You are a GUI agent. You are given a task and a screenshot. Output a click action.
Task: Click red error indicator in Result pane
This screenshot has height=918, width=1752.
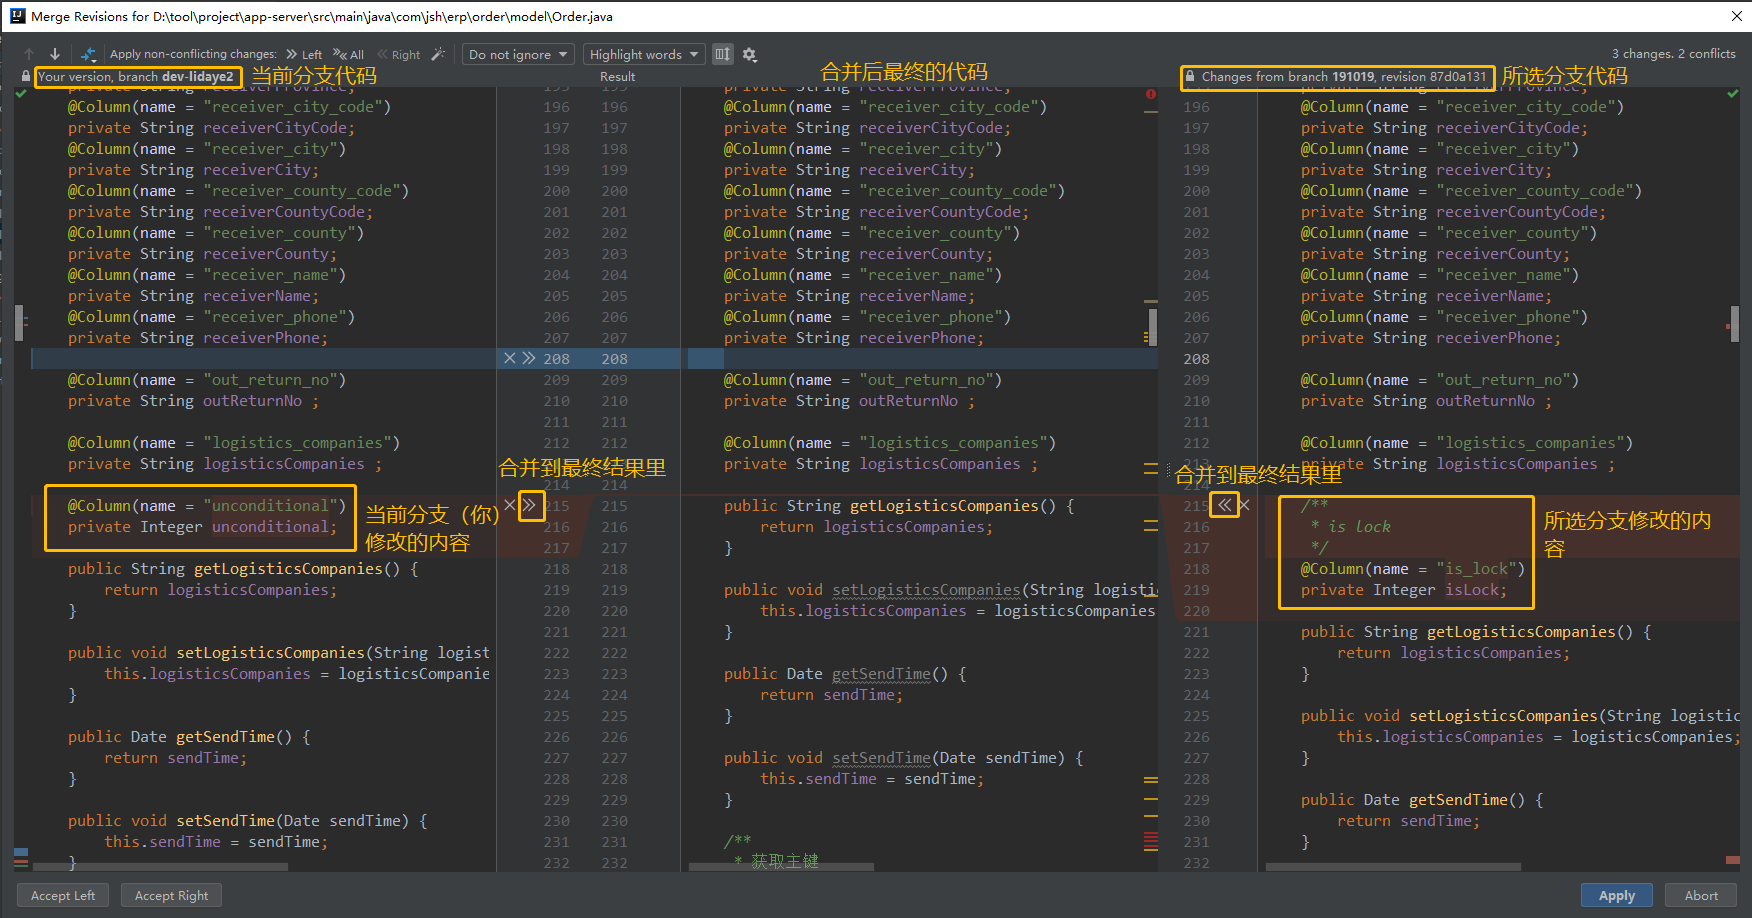(x=1150, y=94)
